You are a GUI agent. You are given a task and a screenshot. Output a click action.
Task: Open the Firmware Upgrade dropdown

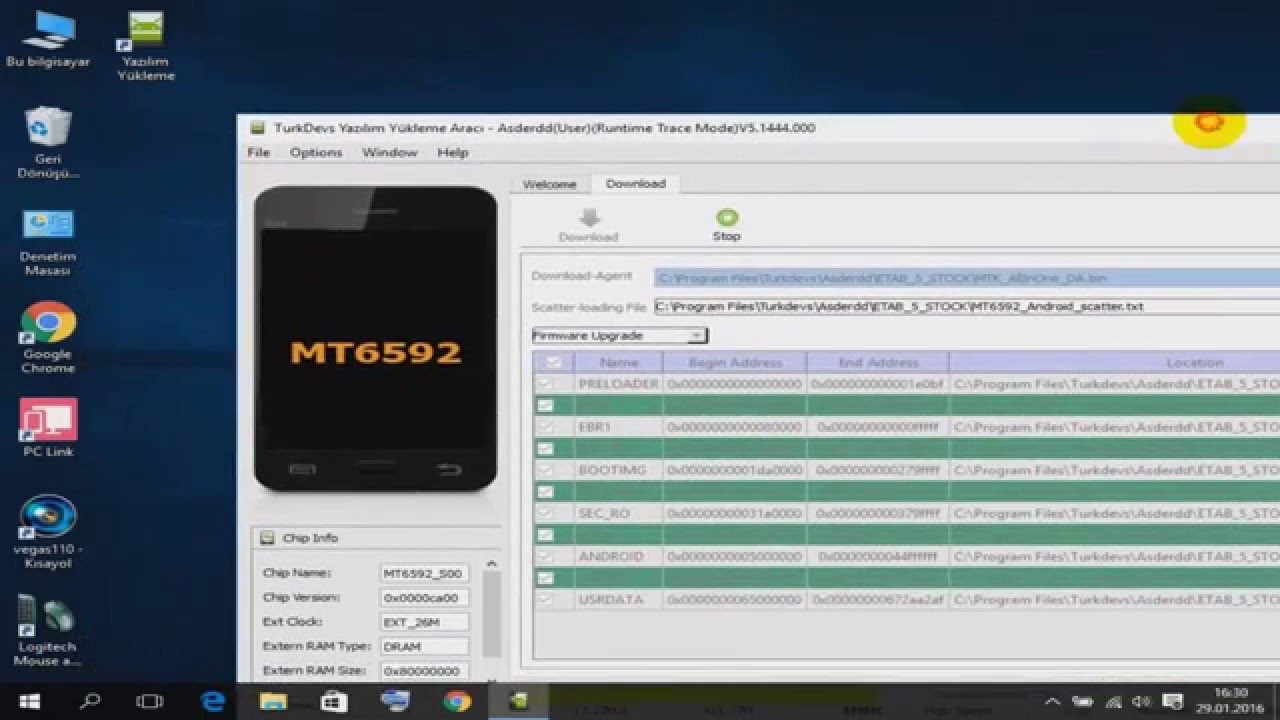coord(620,335)
